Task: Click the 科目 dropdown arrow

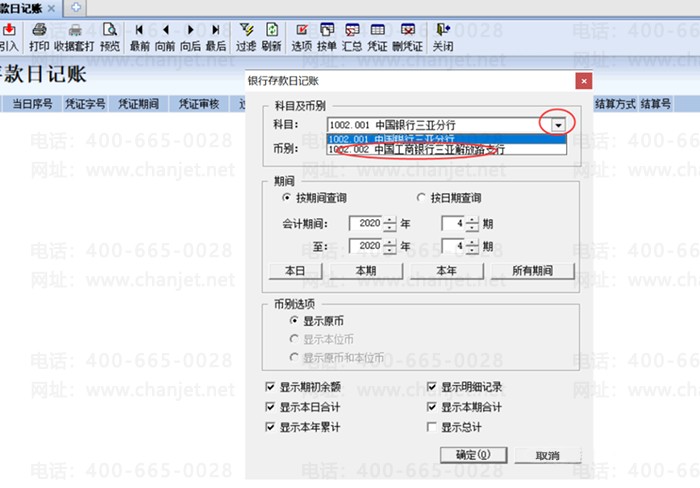Action: point(558,124)
